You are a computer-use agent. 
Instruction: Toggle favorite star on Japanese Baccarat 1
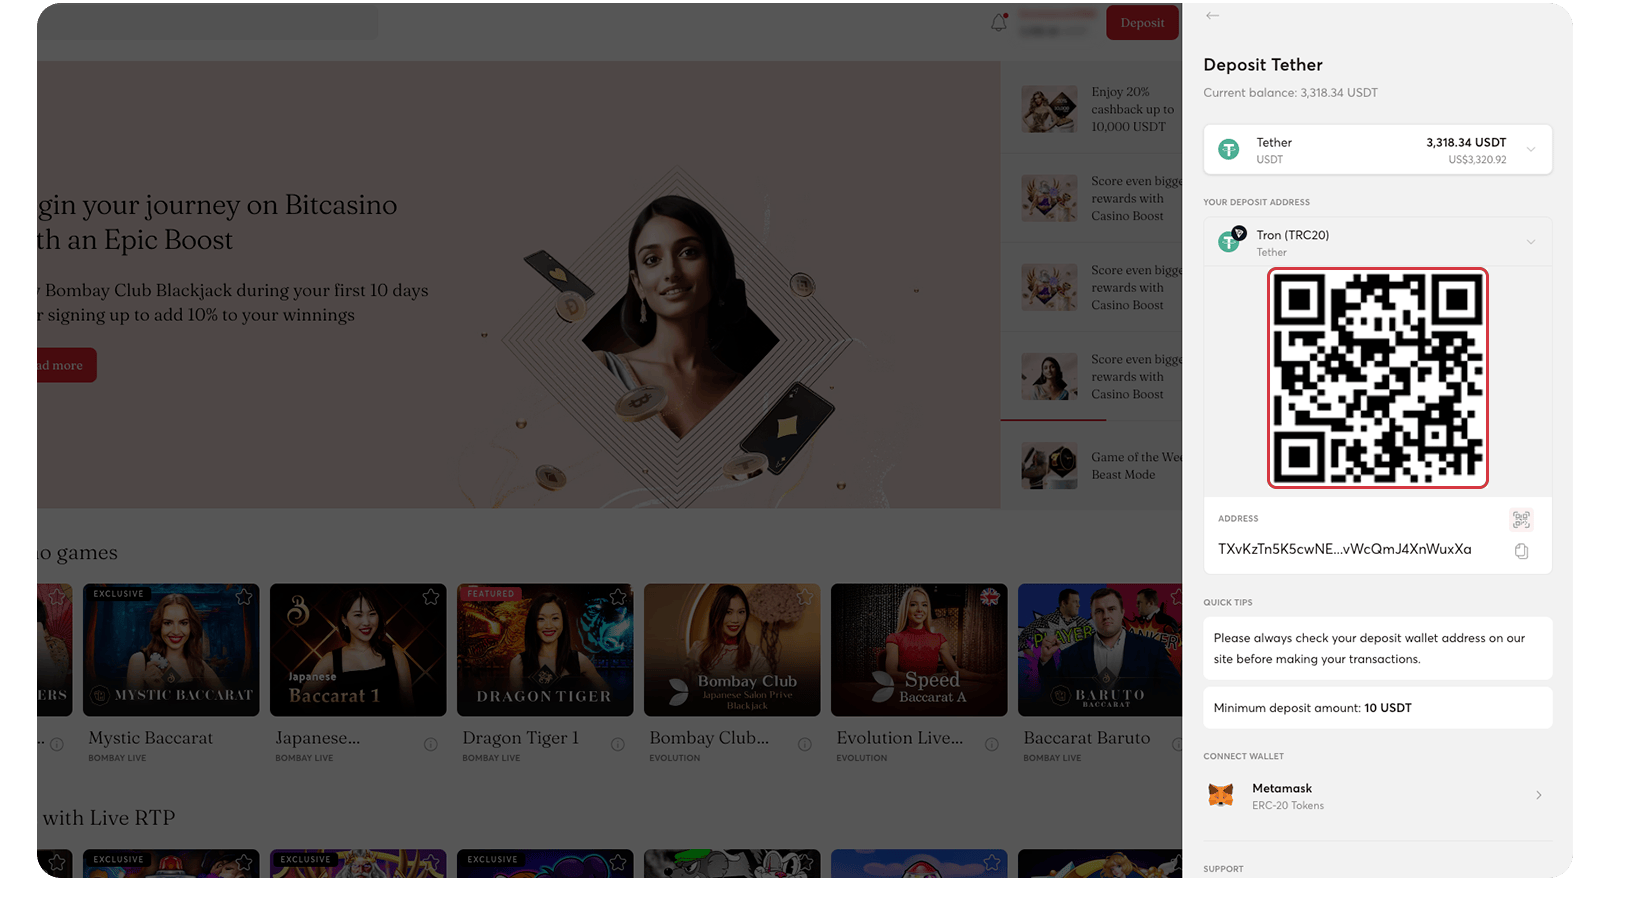pyautogui.click(x=431, y=597)
